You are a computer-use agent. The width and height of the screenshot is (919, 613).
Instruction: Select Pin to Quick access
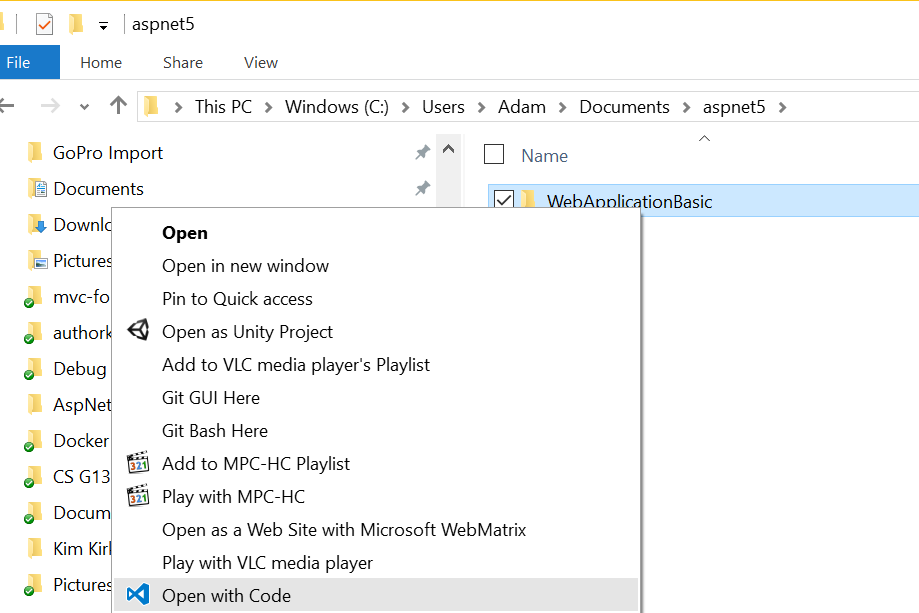(x=237, y=298)
